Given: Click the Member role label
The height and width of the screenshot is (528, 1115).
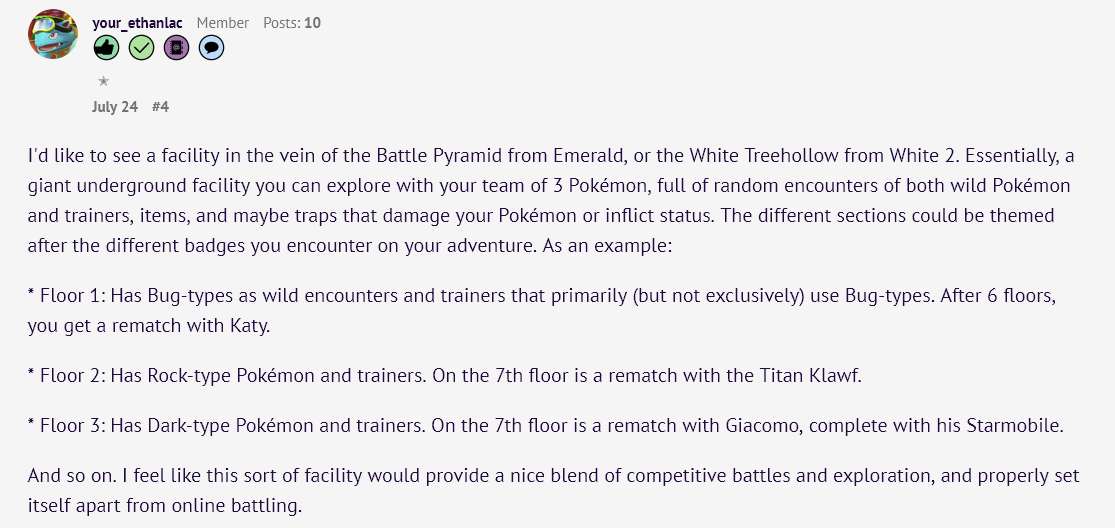Looking at the screenshot, I should tap(223, 23).
